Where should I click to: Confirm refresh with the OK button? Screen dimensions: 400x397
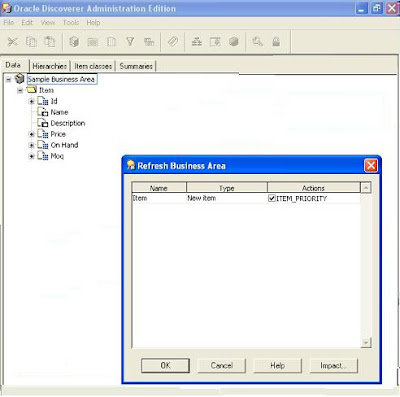pos(165,366)
